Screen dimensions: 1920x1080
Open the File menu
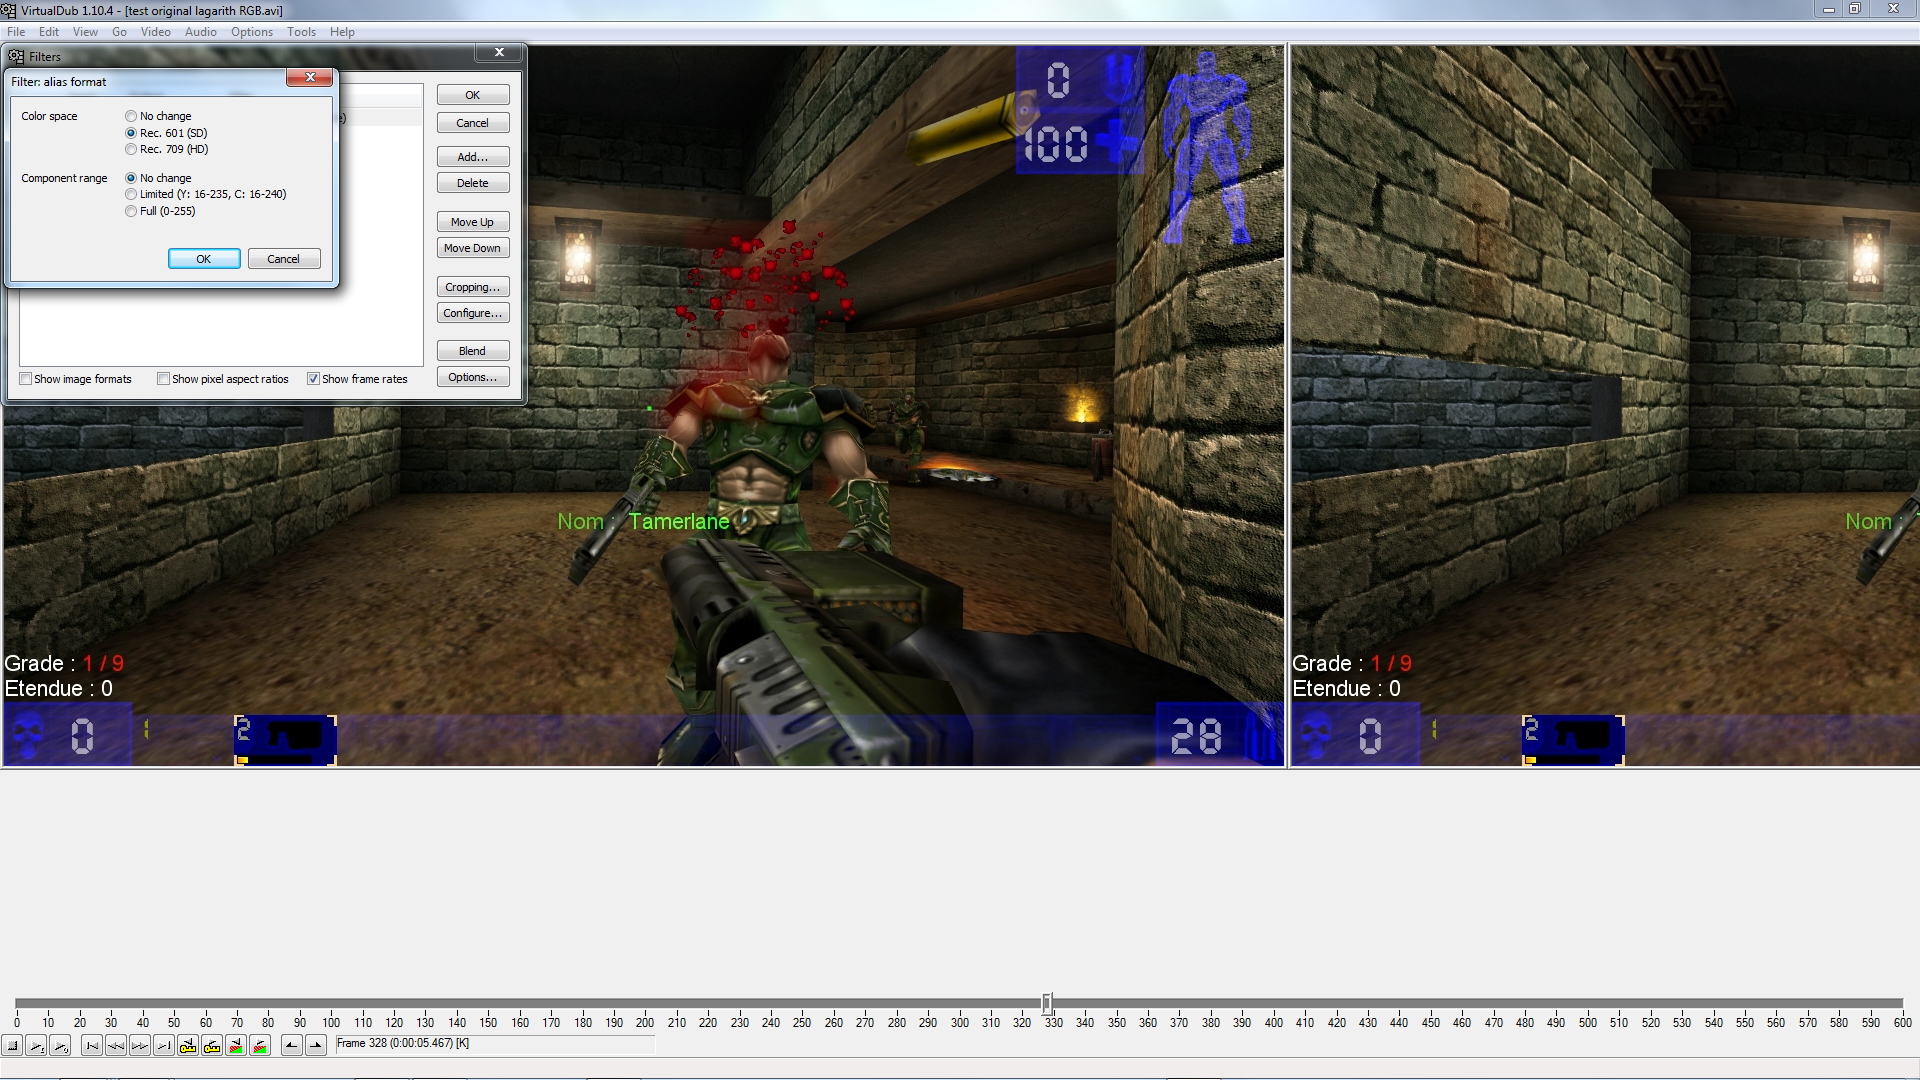16,32
